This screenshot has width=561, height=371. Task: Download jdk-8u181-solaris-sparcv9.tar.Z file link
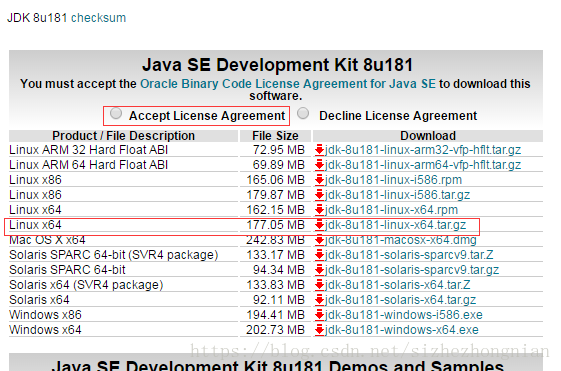pos(409,255)
